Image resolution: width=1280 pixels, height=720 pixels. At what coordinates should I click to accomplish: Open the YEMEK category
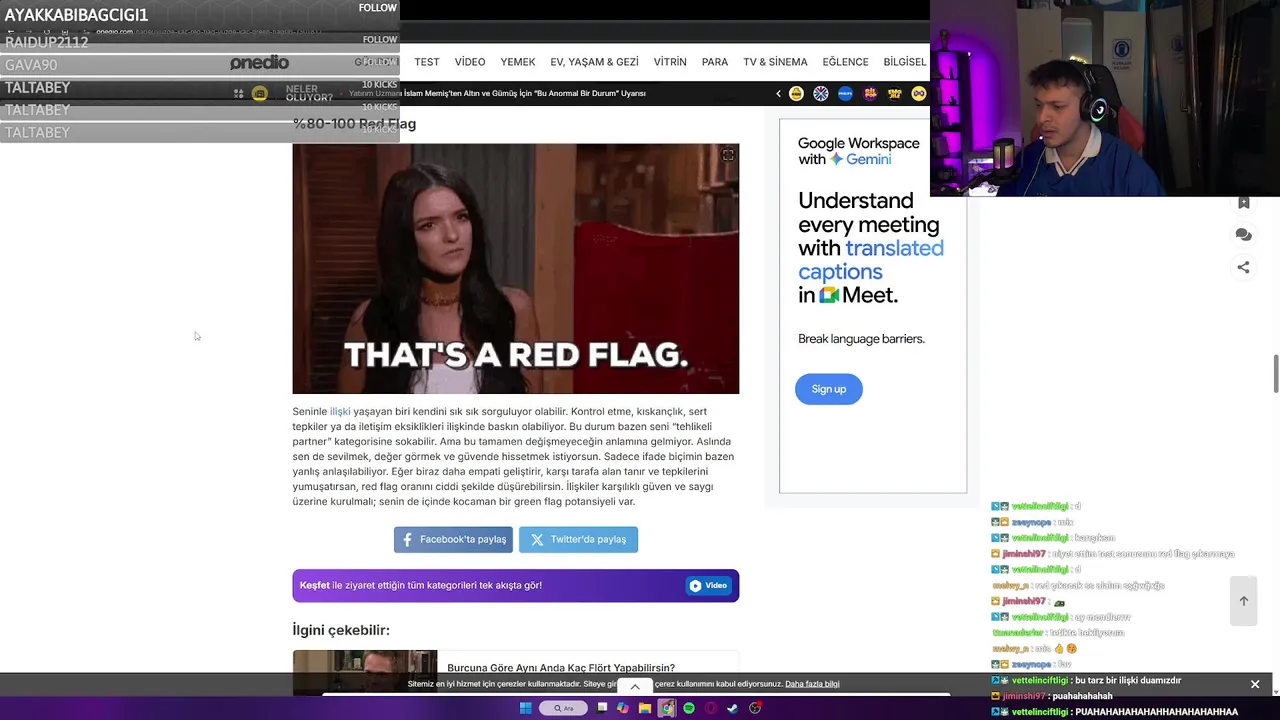pos(518,62)
